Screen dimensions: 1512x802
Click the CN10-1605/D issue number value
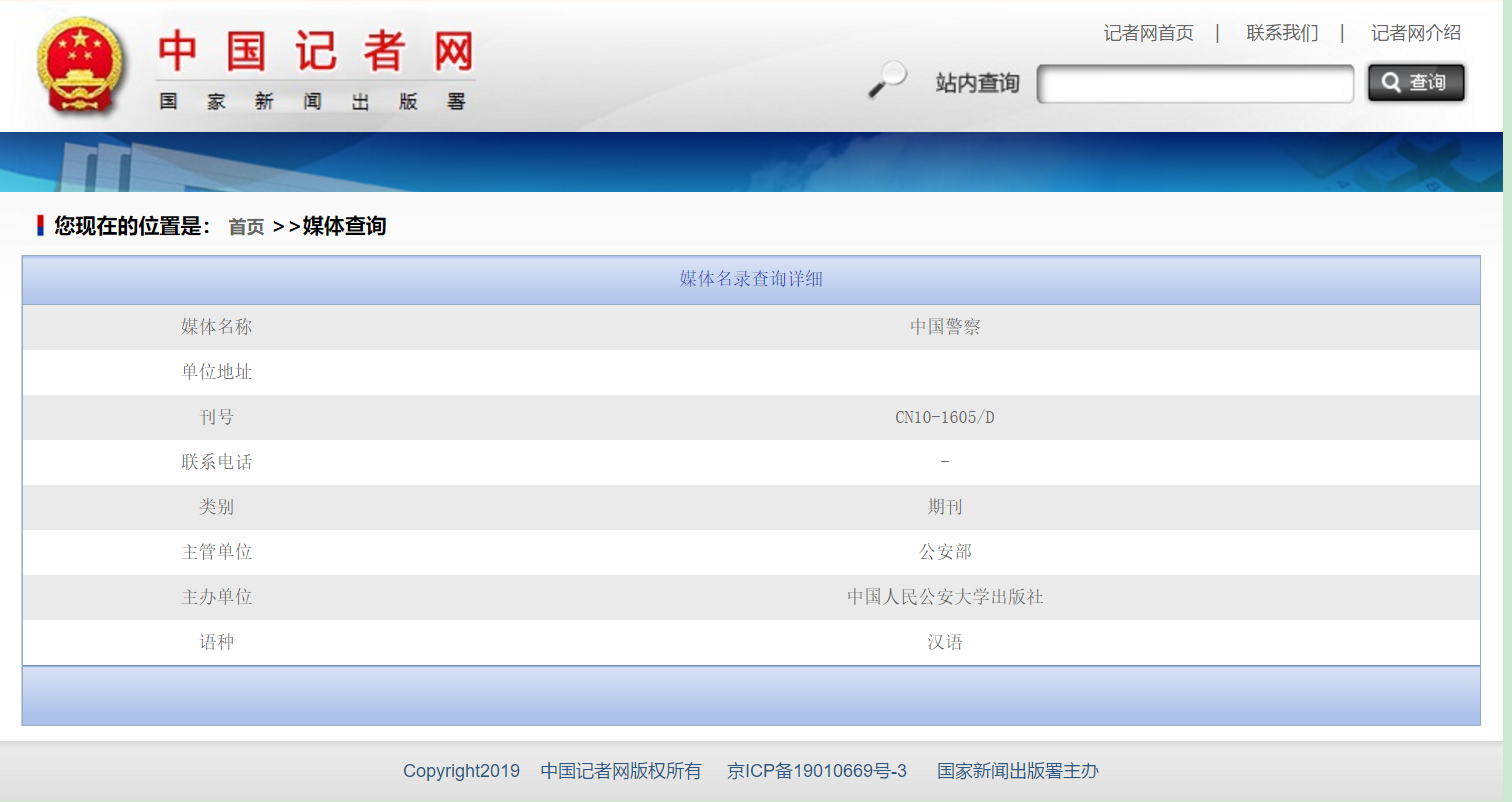tap(945, 417)
